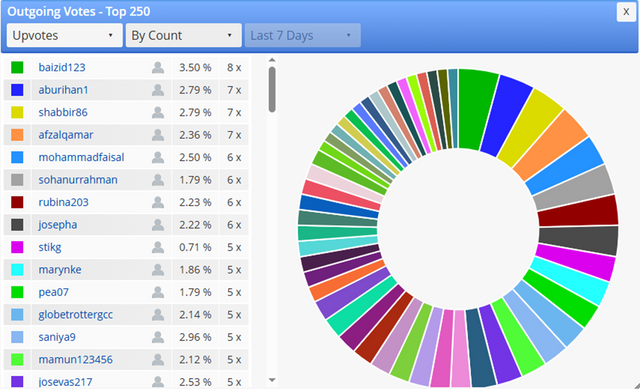The image size is (640, 389).
Task: Click the cyan color swatch for marynke
Action: click(x=17, y=269)
